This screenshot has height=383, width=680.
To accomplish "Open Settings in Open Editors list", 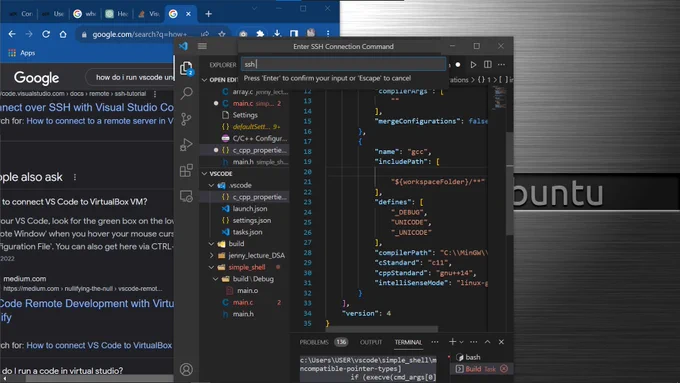I will pos(245,115).
